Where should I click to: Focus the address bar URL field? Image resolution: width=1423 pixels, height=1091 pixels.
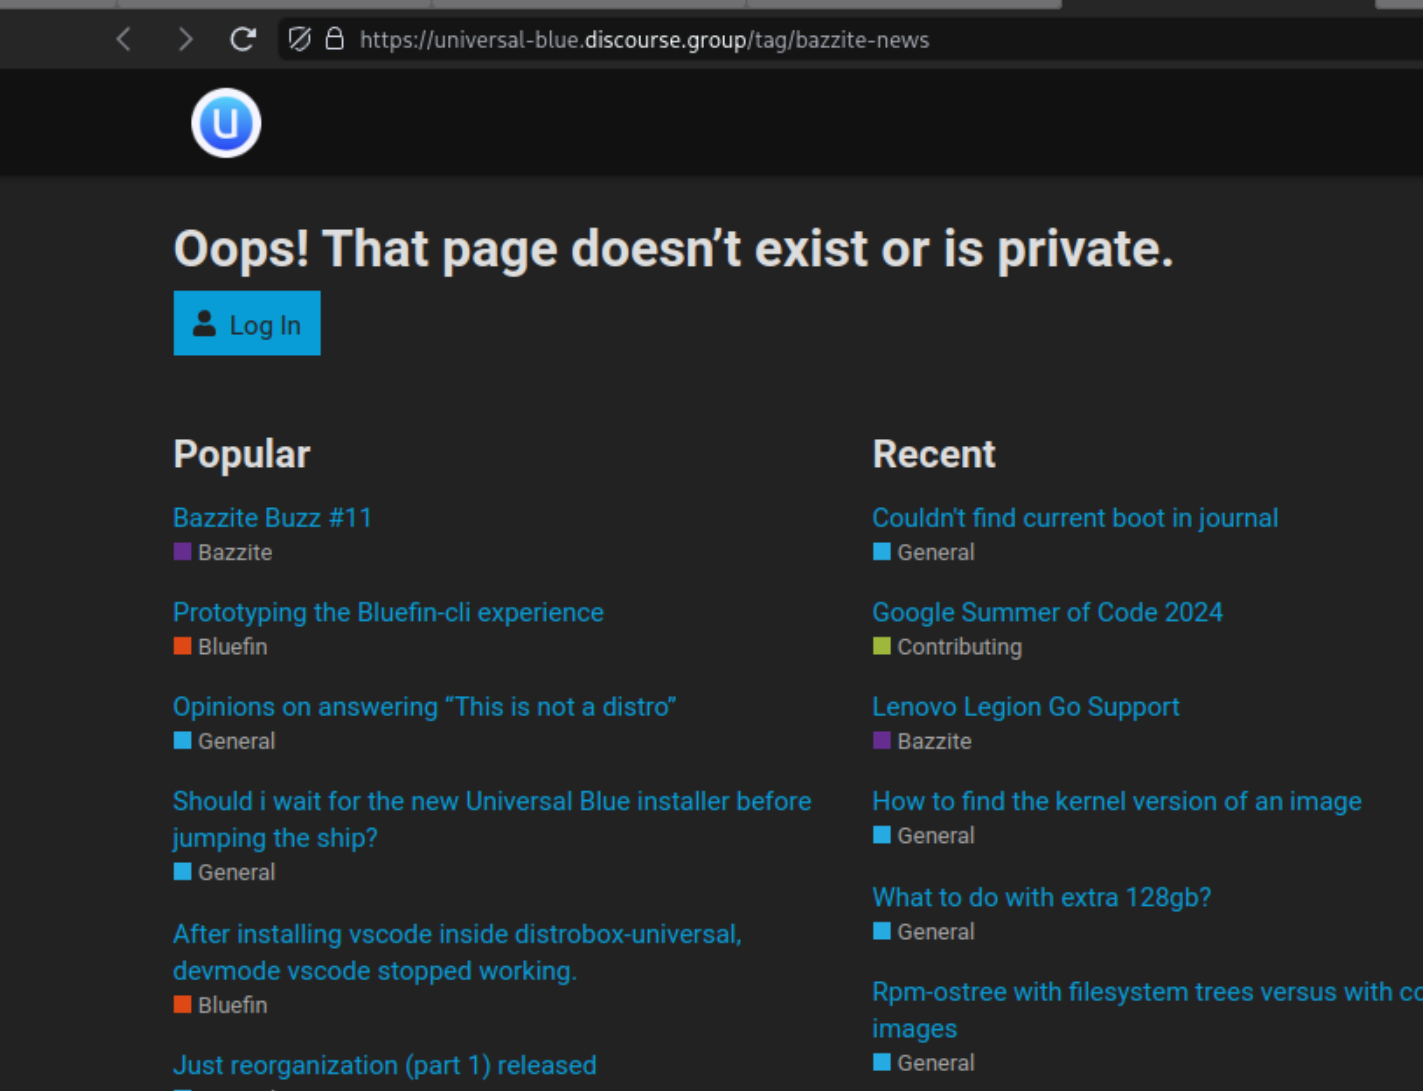[x=850, y=40]
